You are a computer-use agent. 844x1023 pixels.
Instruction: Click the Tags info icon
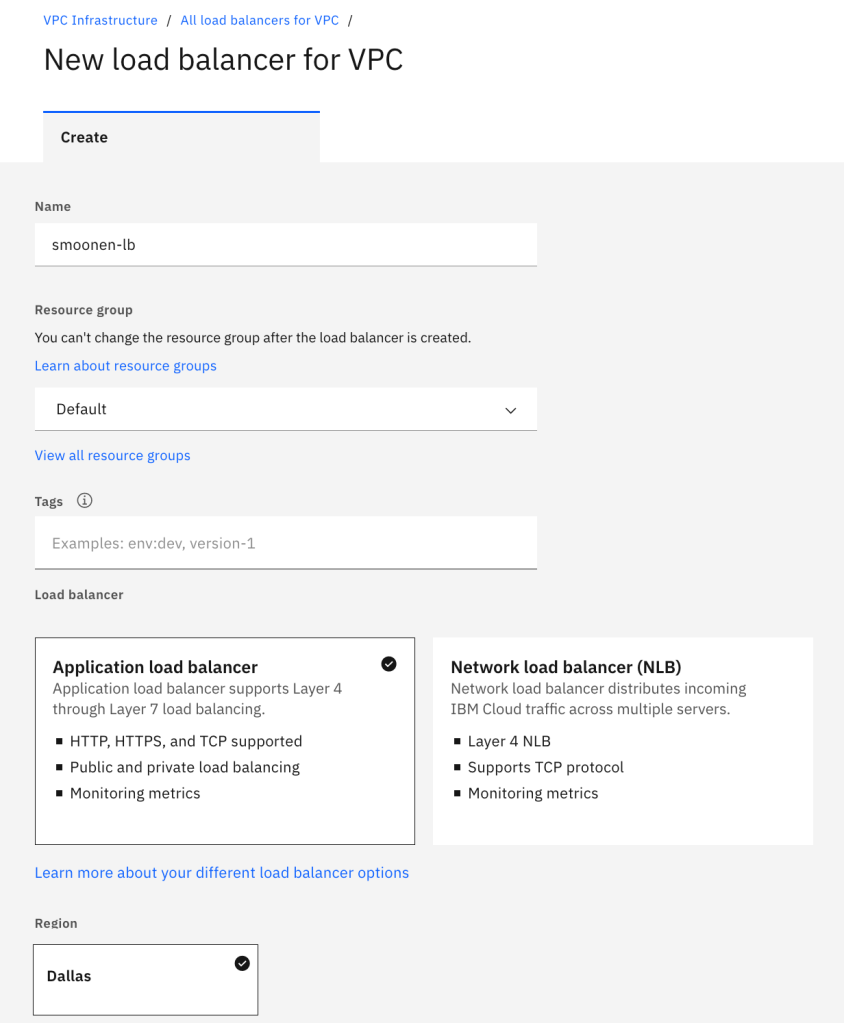85,501
